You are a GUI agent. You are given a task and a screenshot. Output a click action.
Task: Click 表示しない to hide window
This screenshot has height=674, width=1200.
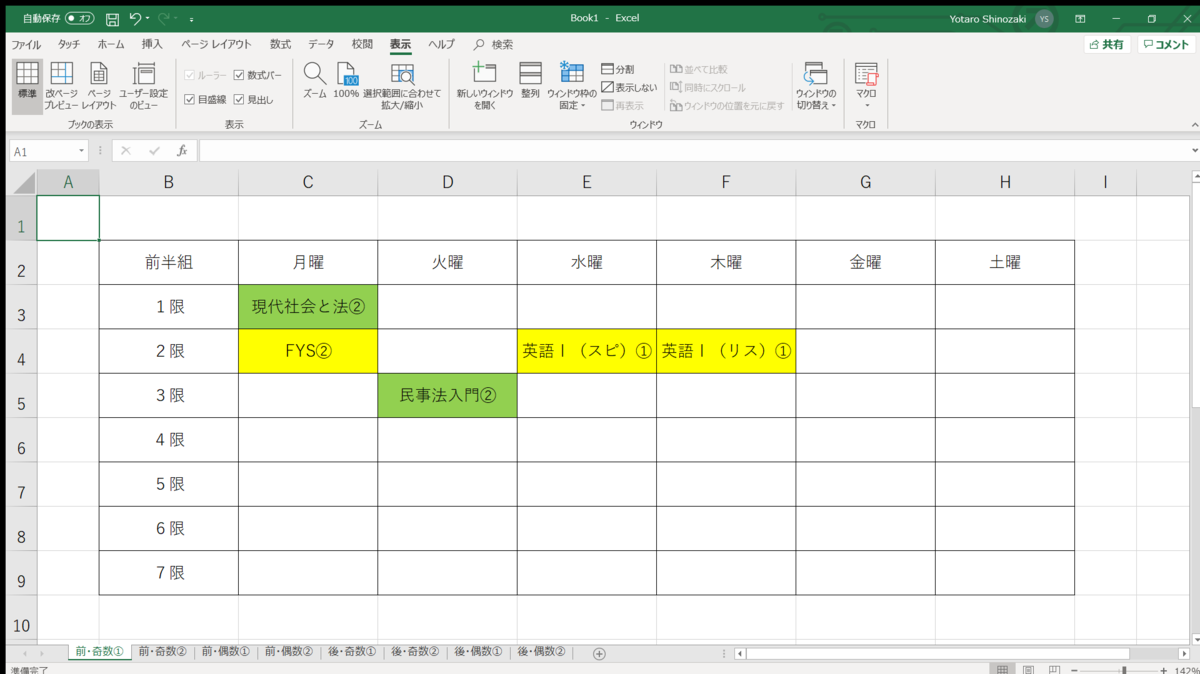click(629, 87)
